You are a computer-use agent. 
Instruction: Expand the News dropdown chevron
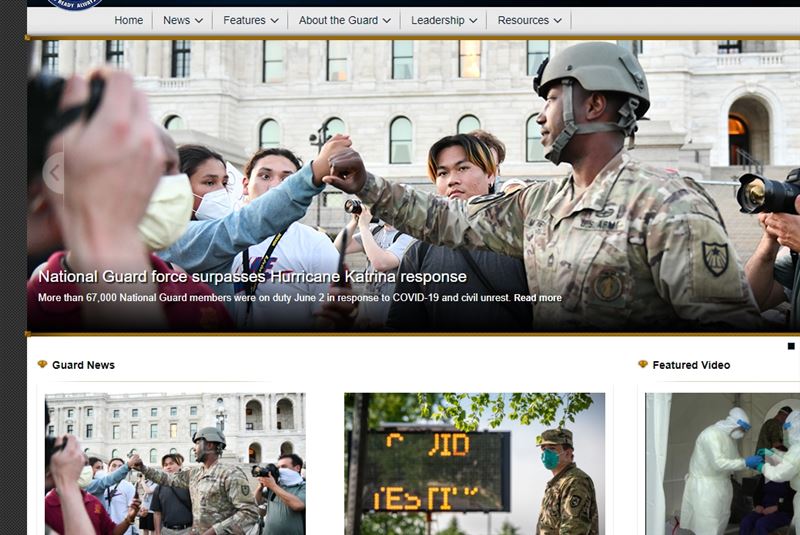pyautogui.click(x=199, y=20)
